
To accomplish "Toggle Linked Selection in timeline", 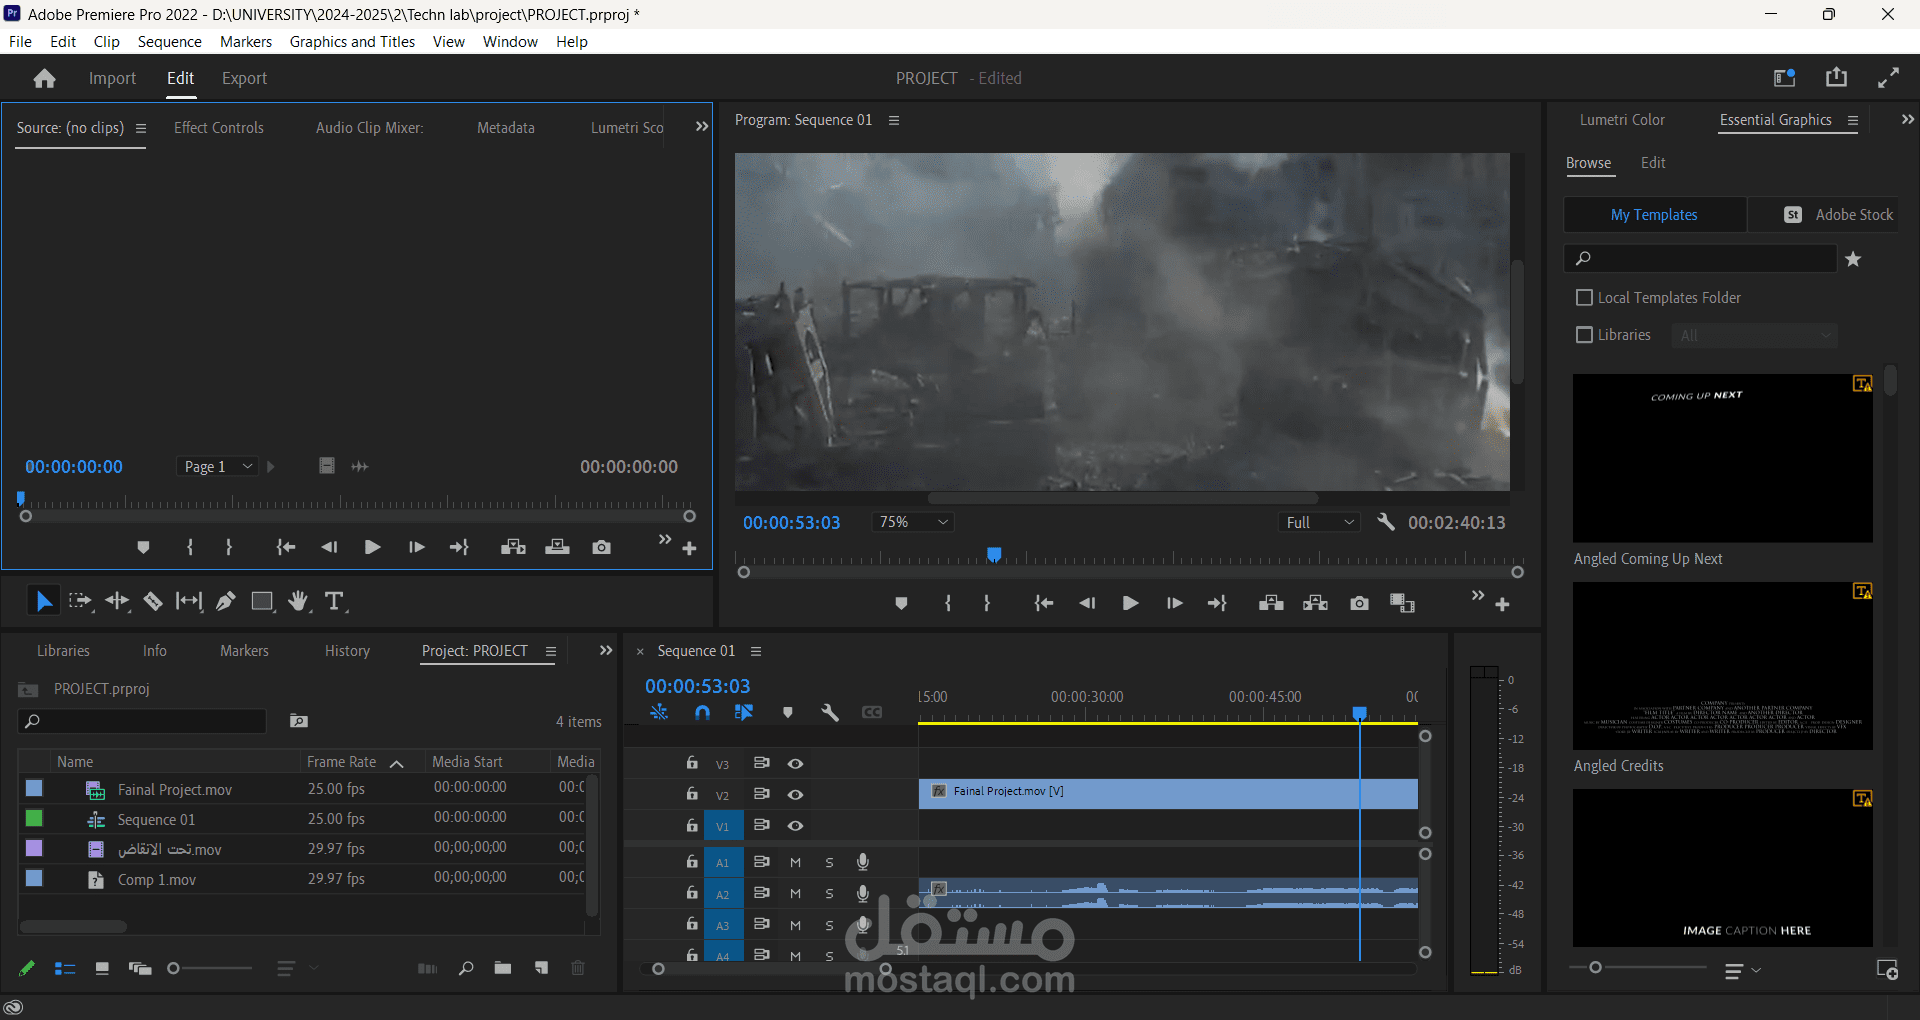I will tap(744, 712).
